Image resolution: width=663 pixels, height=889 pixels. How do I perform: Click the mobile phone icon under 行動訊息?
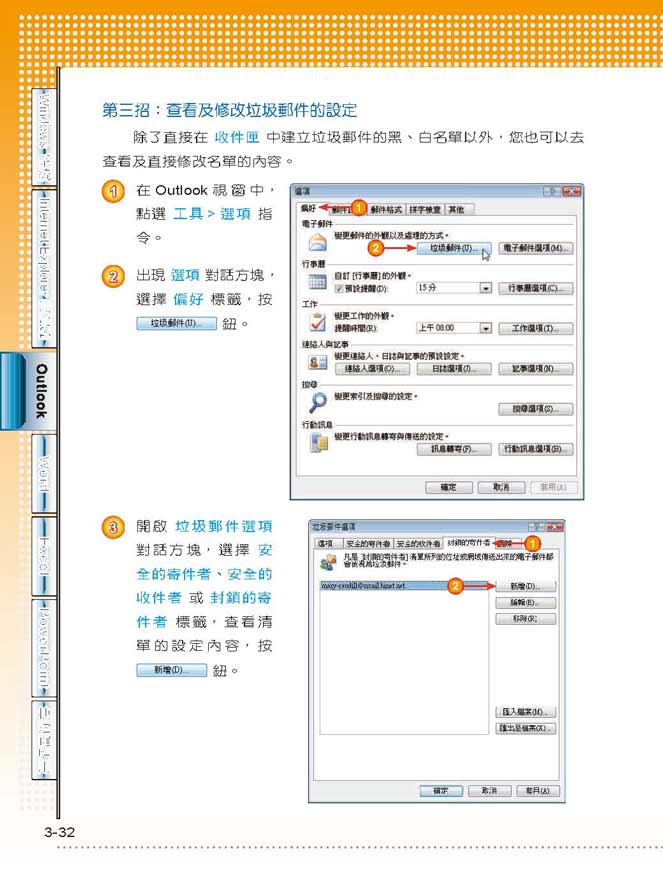pos(319,443)
